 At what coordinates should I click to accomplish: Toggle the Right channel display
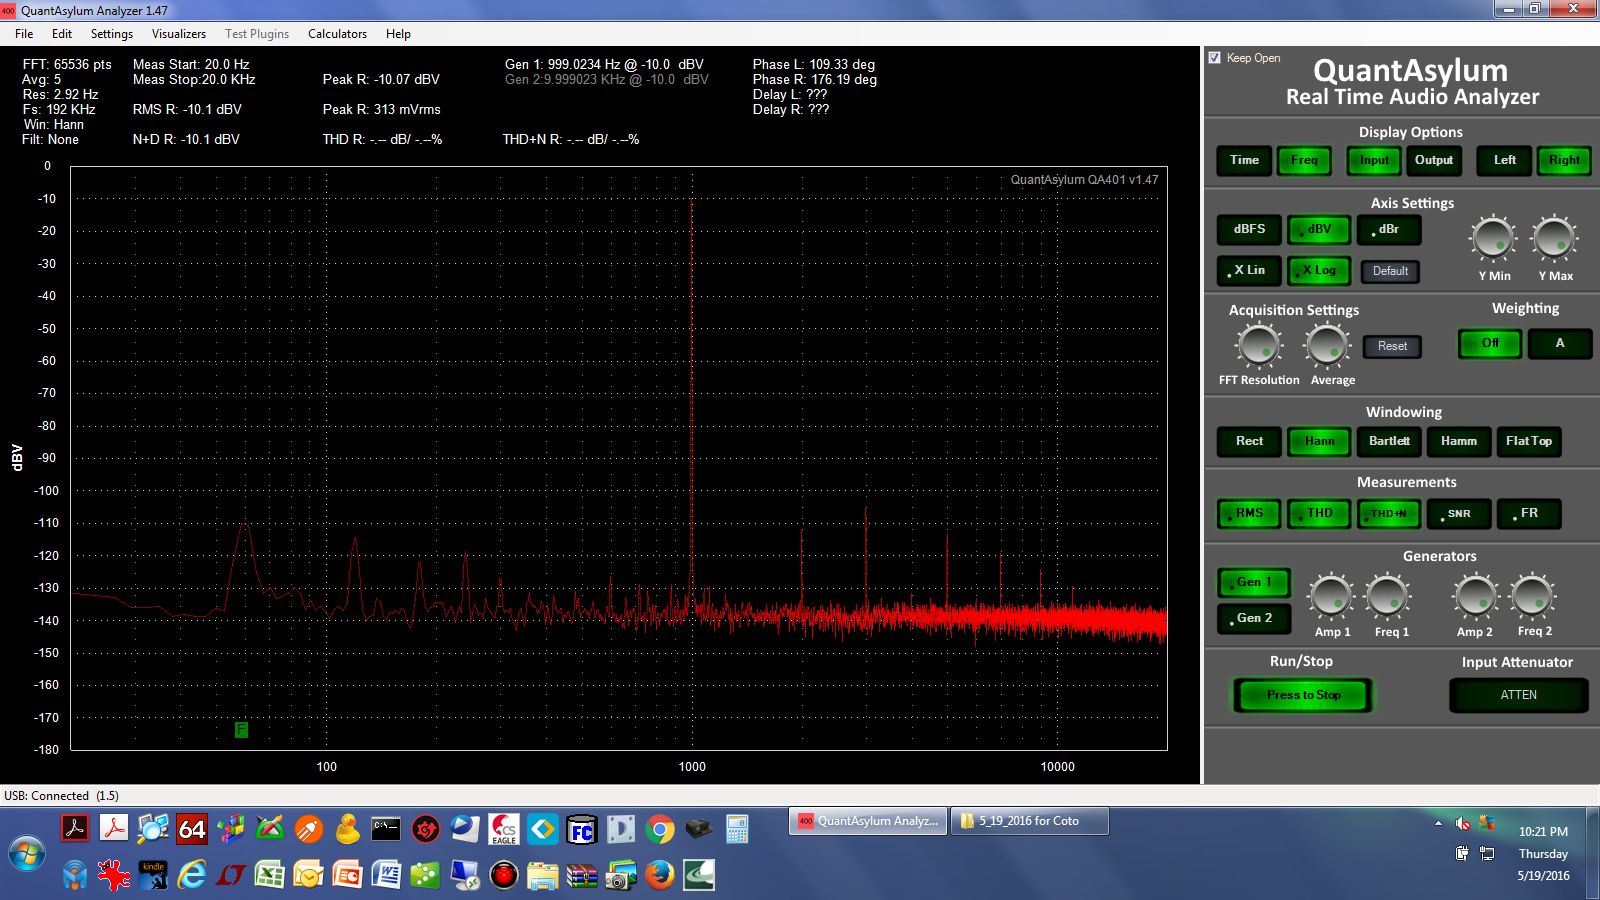1564,160
